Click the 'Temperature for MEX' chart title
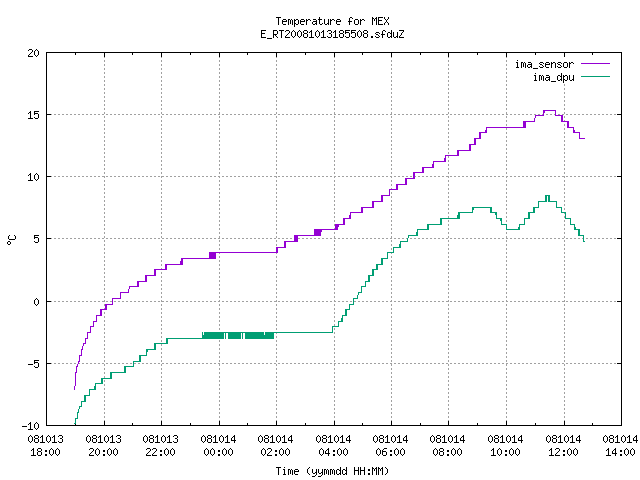 coord(332,21)
